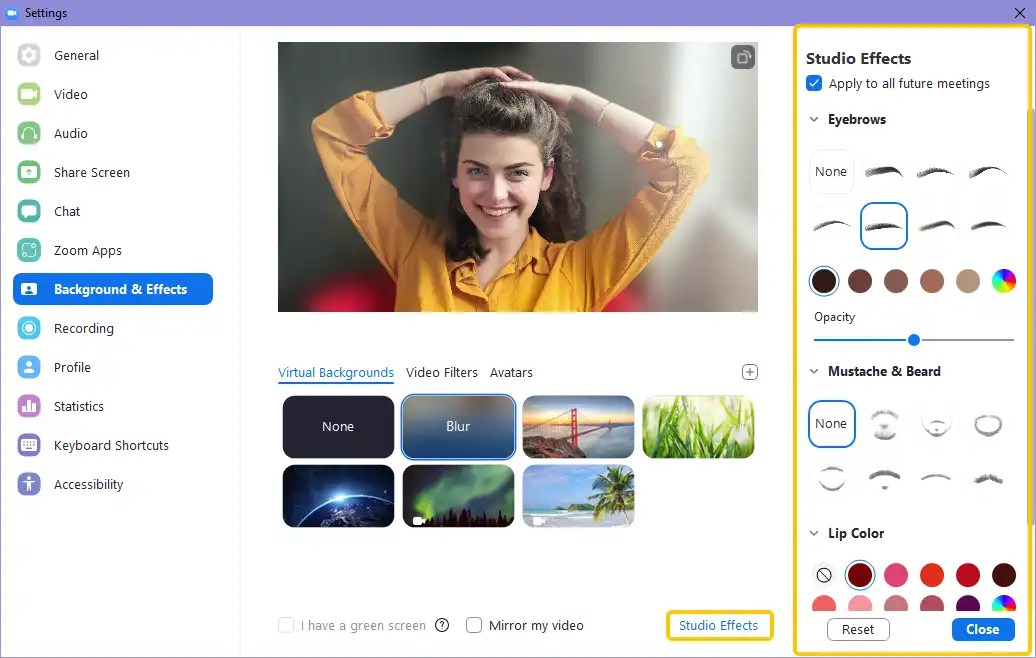Reset all Studio Effects
Viewport: 1036px width, 658px height.
tap(858, 629)
